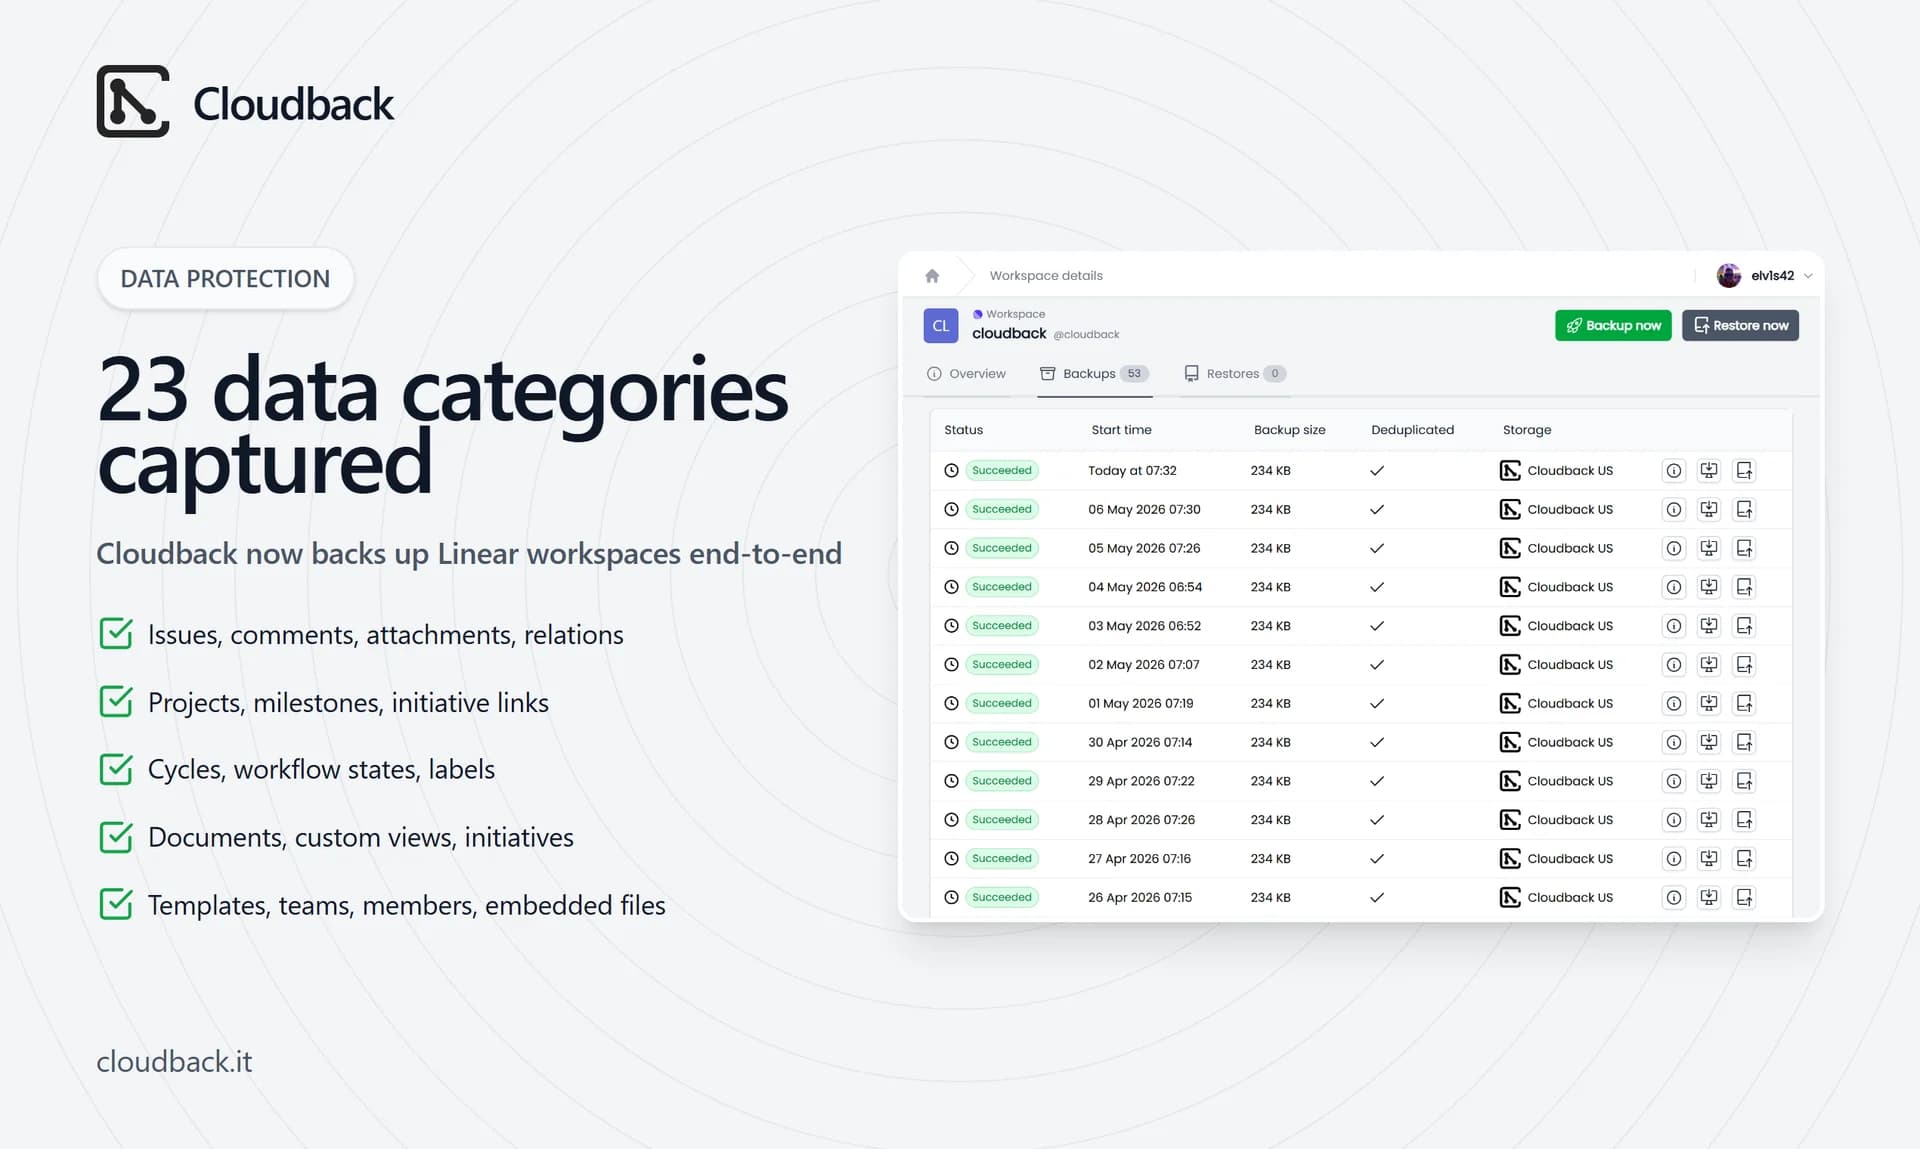Click 234 KB size on 30 Apr 2026 row
Viewport: 1920px width, 1149px height.
coord(1270,742)
